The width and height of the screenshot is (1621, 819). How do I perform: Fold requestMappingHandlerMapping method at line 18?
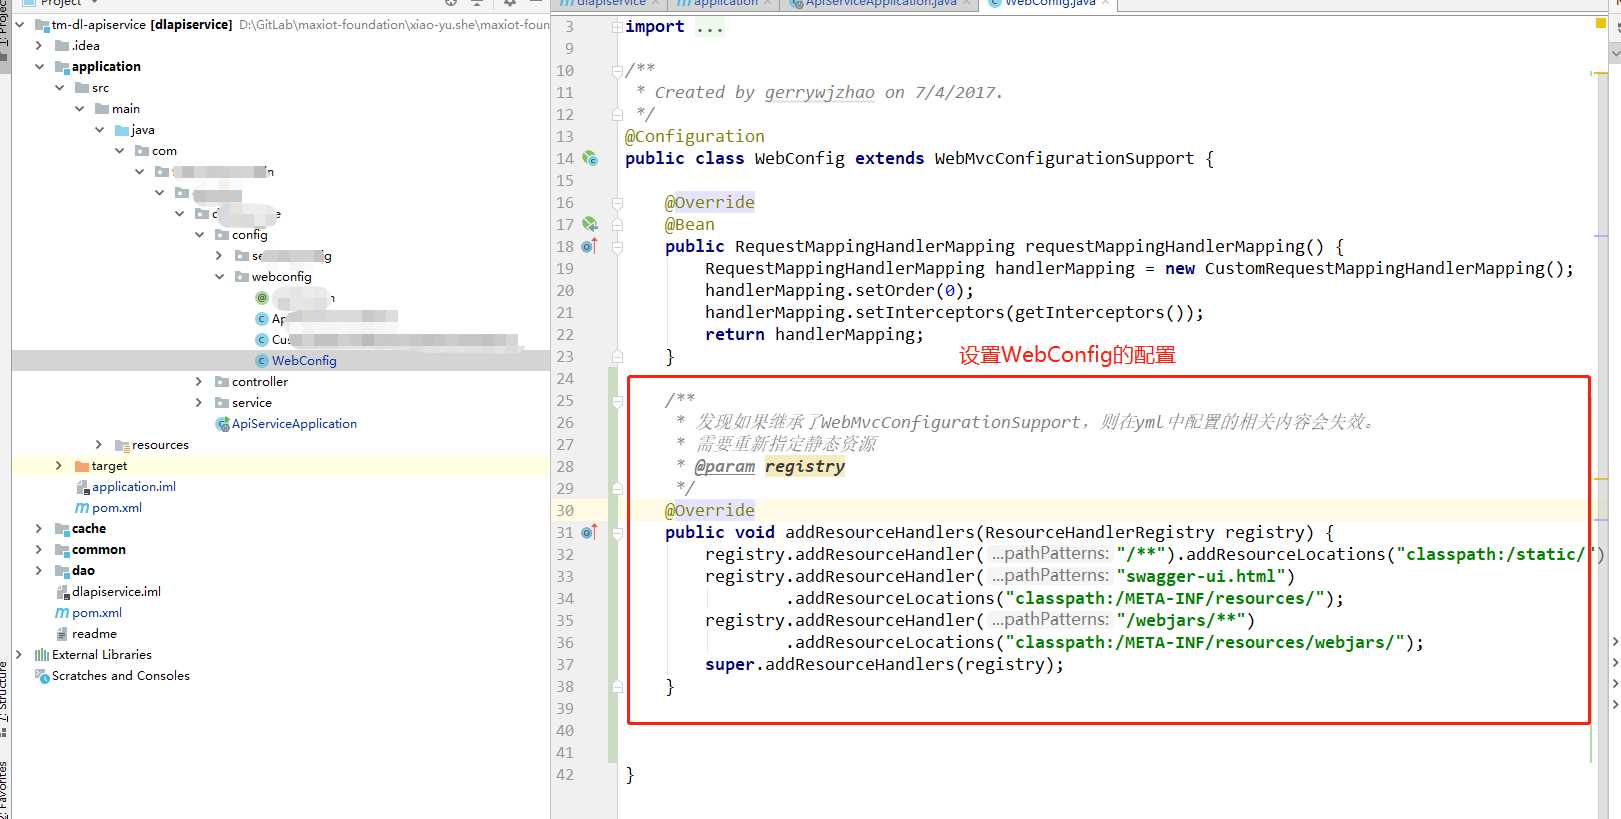[x=617, y=247]
